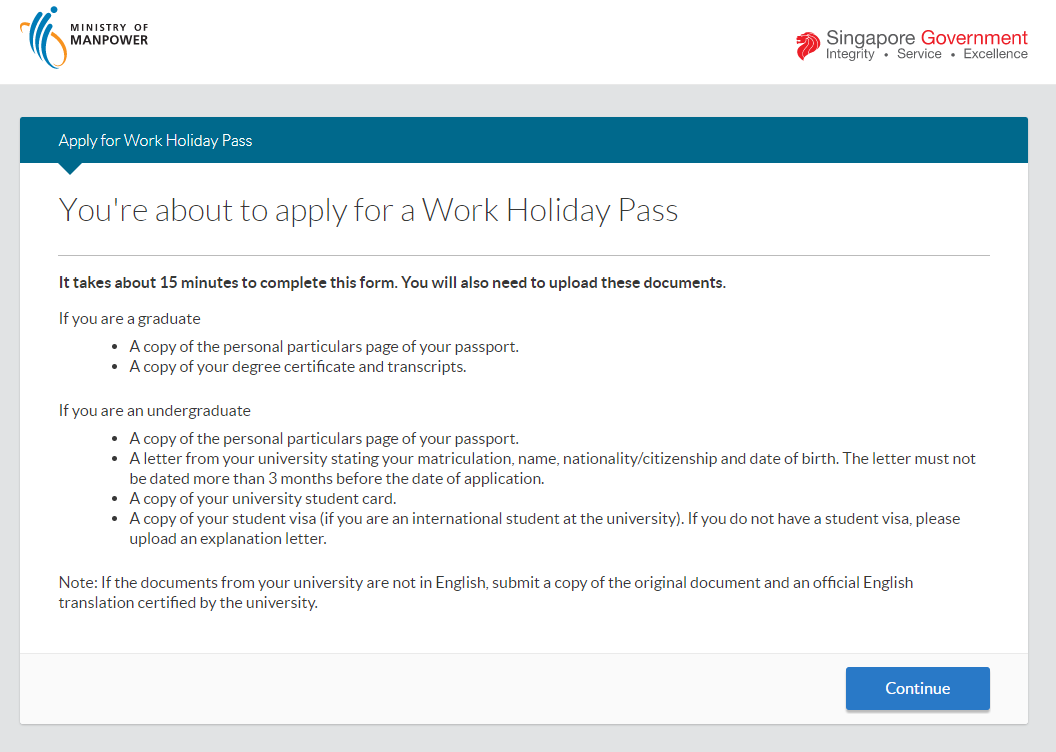This screenshot has height=752, width=1056.
Task: Click the MANPOWER wordmark beside the logo
Action: (x=110, y=41)
